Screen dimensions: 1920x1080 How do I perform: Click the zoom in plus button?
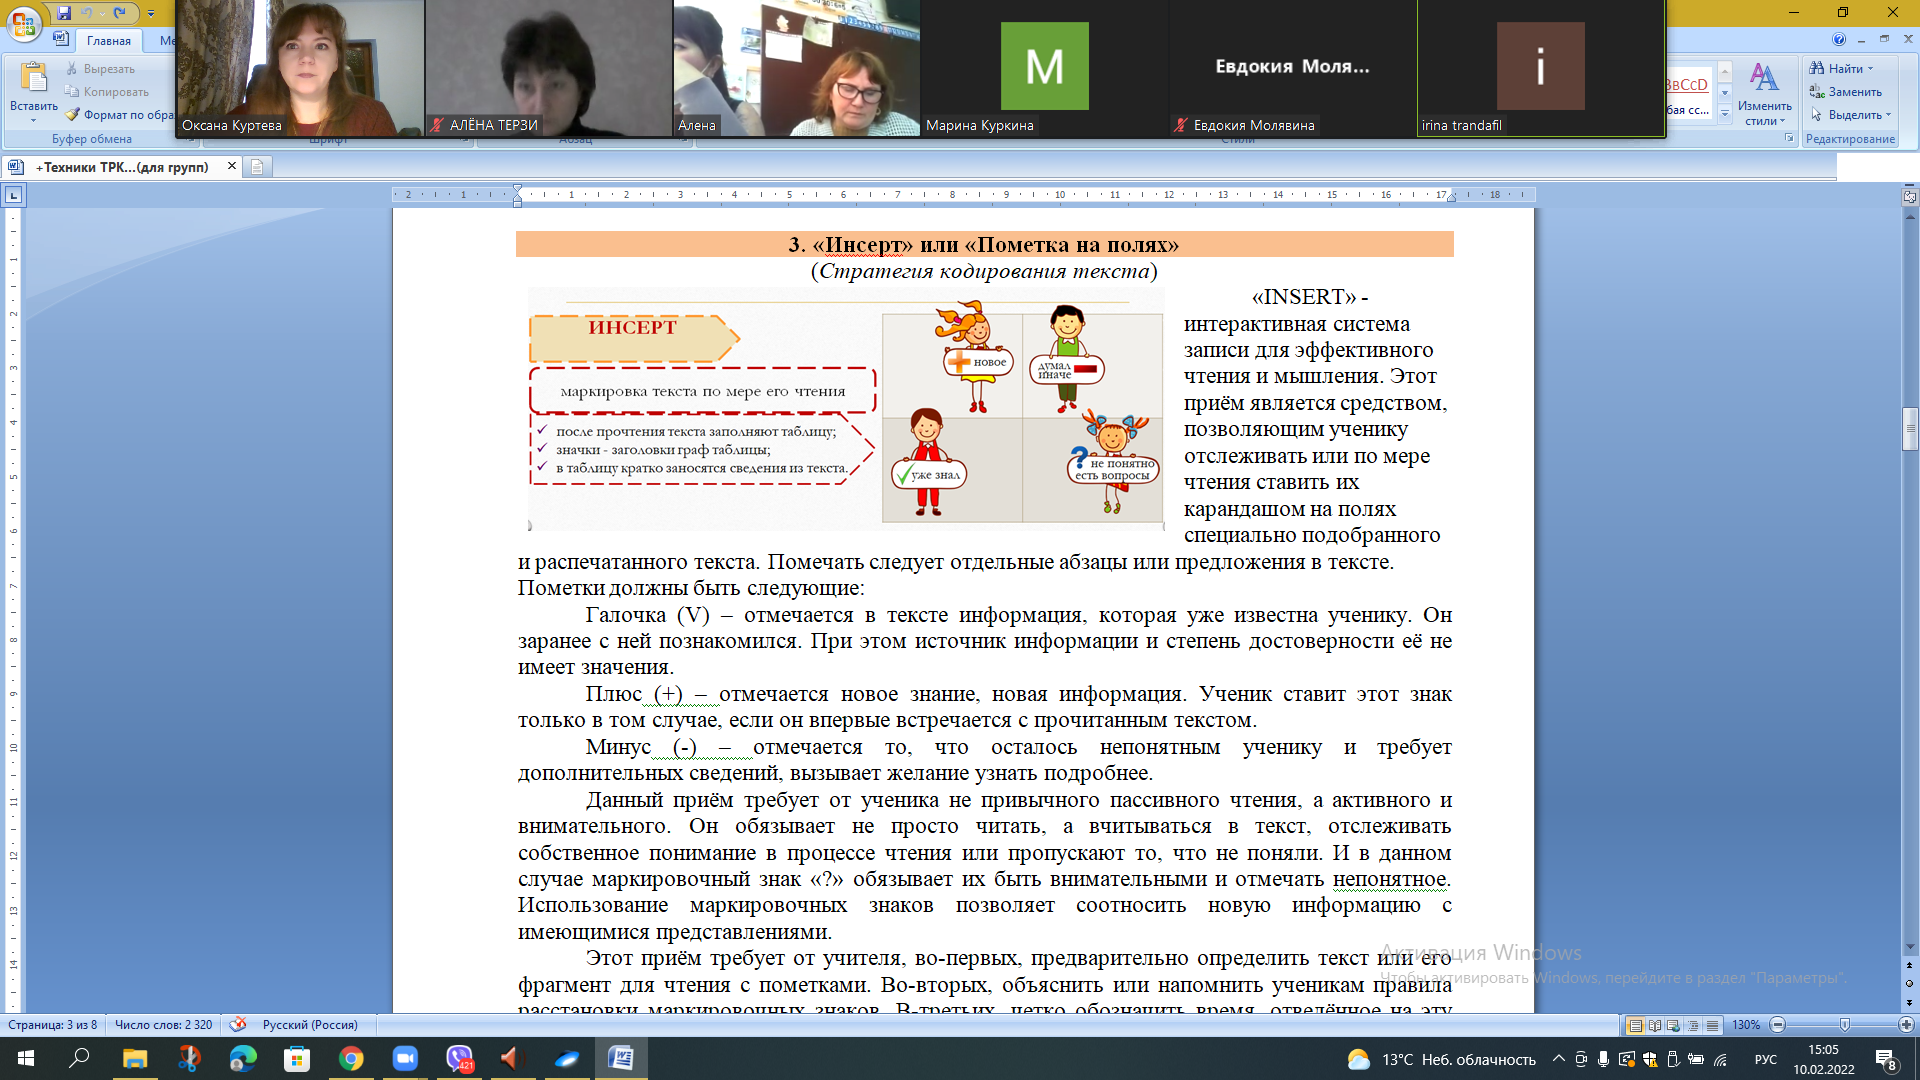click(1906, 1025)
